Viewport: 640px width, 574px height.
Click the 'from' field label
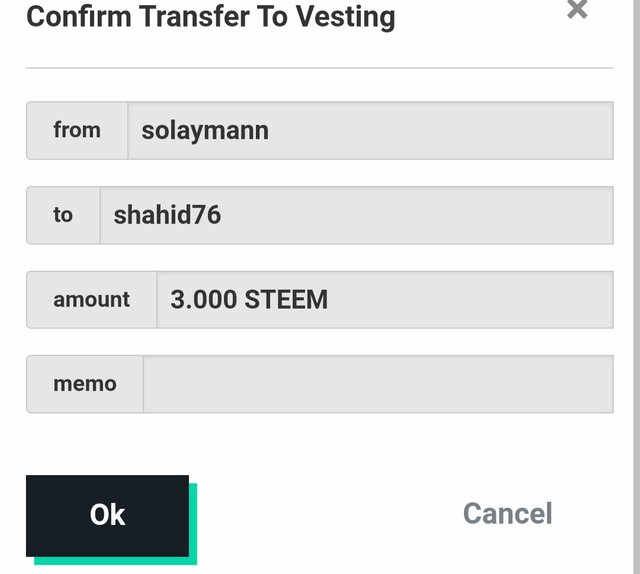pos(77,131)
